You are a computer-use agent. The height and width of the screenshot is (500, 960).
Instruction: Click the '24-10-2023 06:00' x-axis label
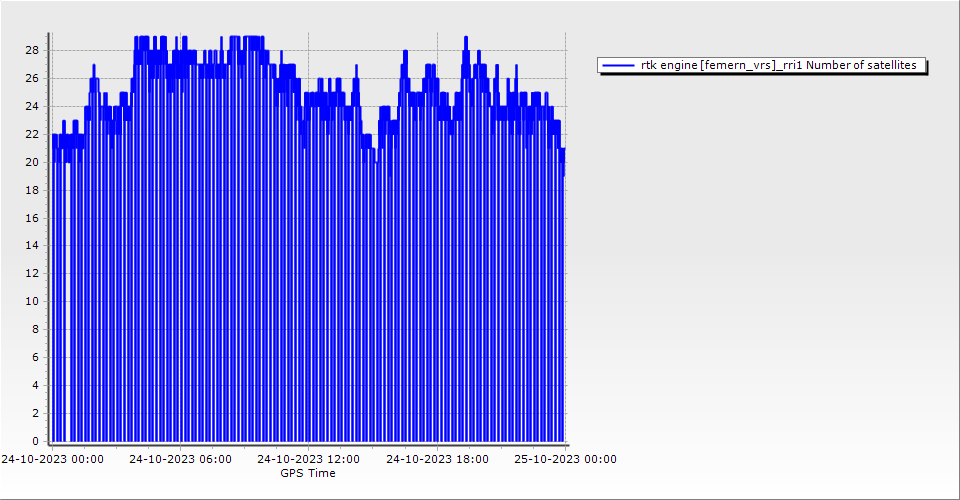pos(180,459)
